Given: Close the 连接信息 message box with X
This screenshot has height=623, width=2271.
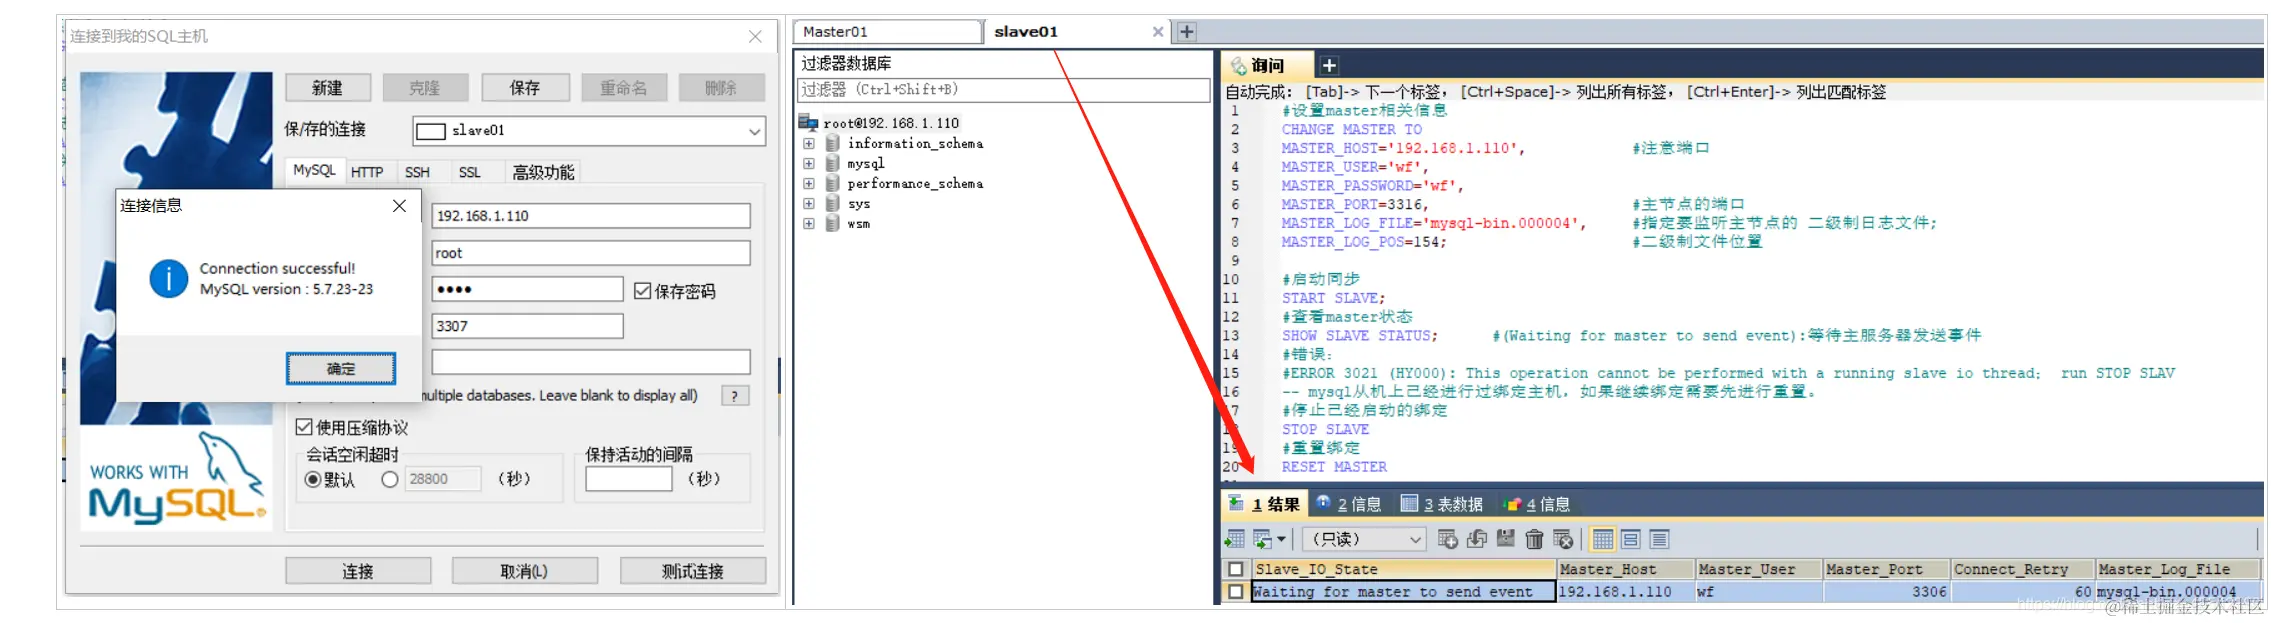Looking at the screenshot, I should point(399,206).
